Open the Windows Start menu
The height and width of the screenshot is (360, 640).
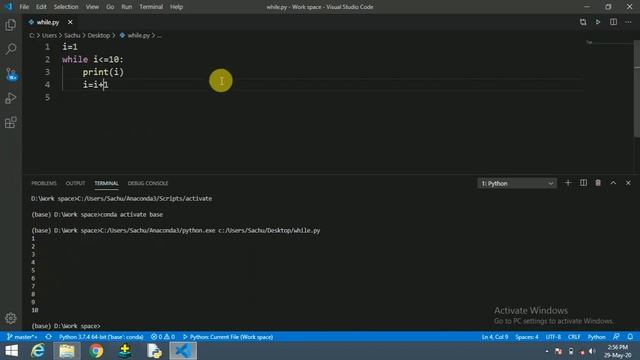(11, 351)
